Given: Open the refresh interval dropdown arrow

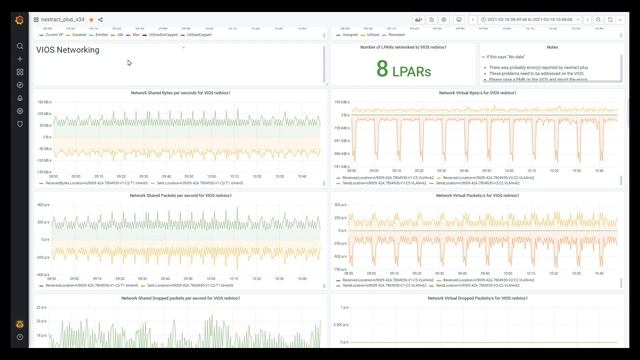Looking at the screenshot, I should click(x=620, y=20).
